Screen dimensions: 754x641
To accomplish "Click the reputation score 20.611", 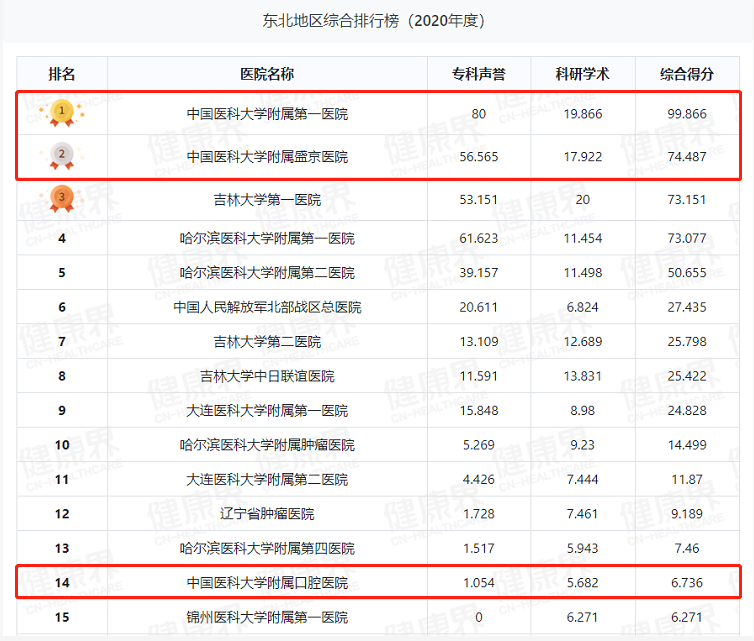I will coord(478,307).
